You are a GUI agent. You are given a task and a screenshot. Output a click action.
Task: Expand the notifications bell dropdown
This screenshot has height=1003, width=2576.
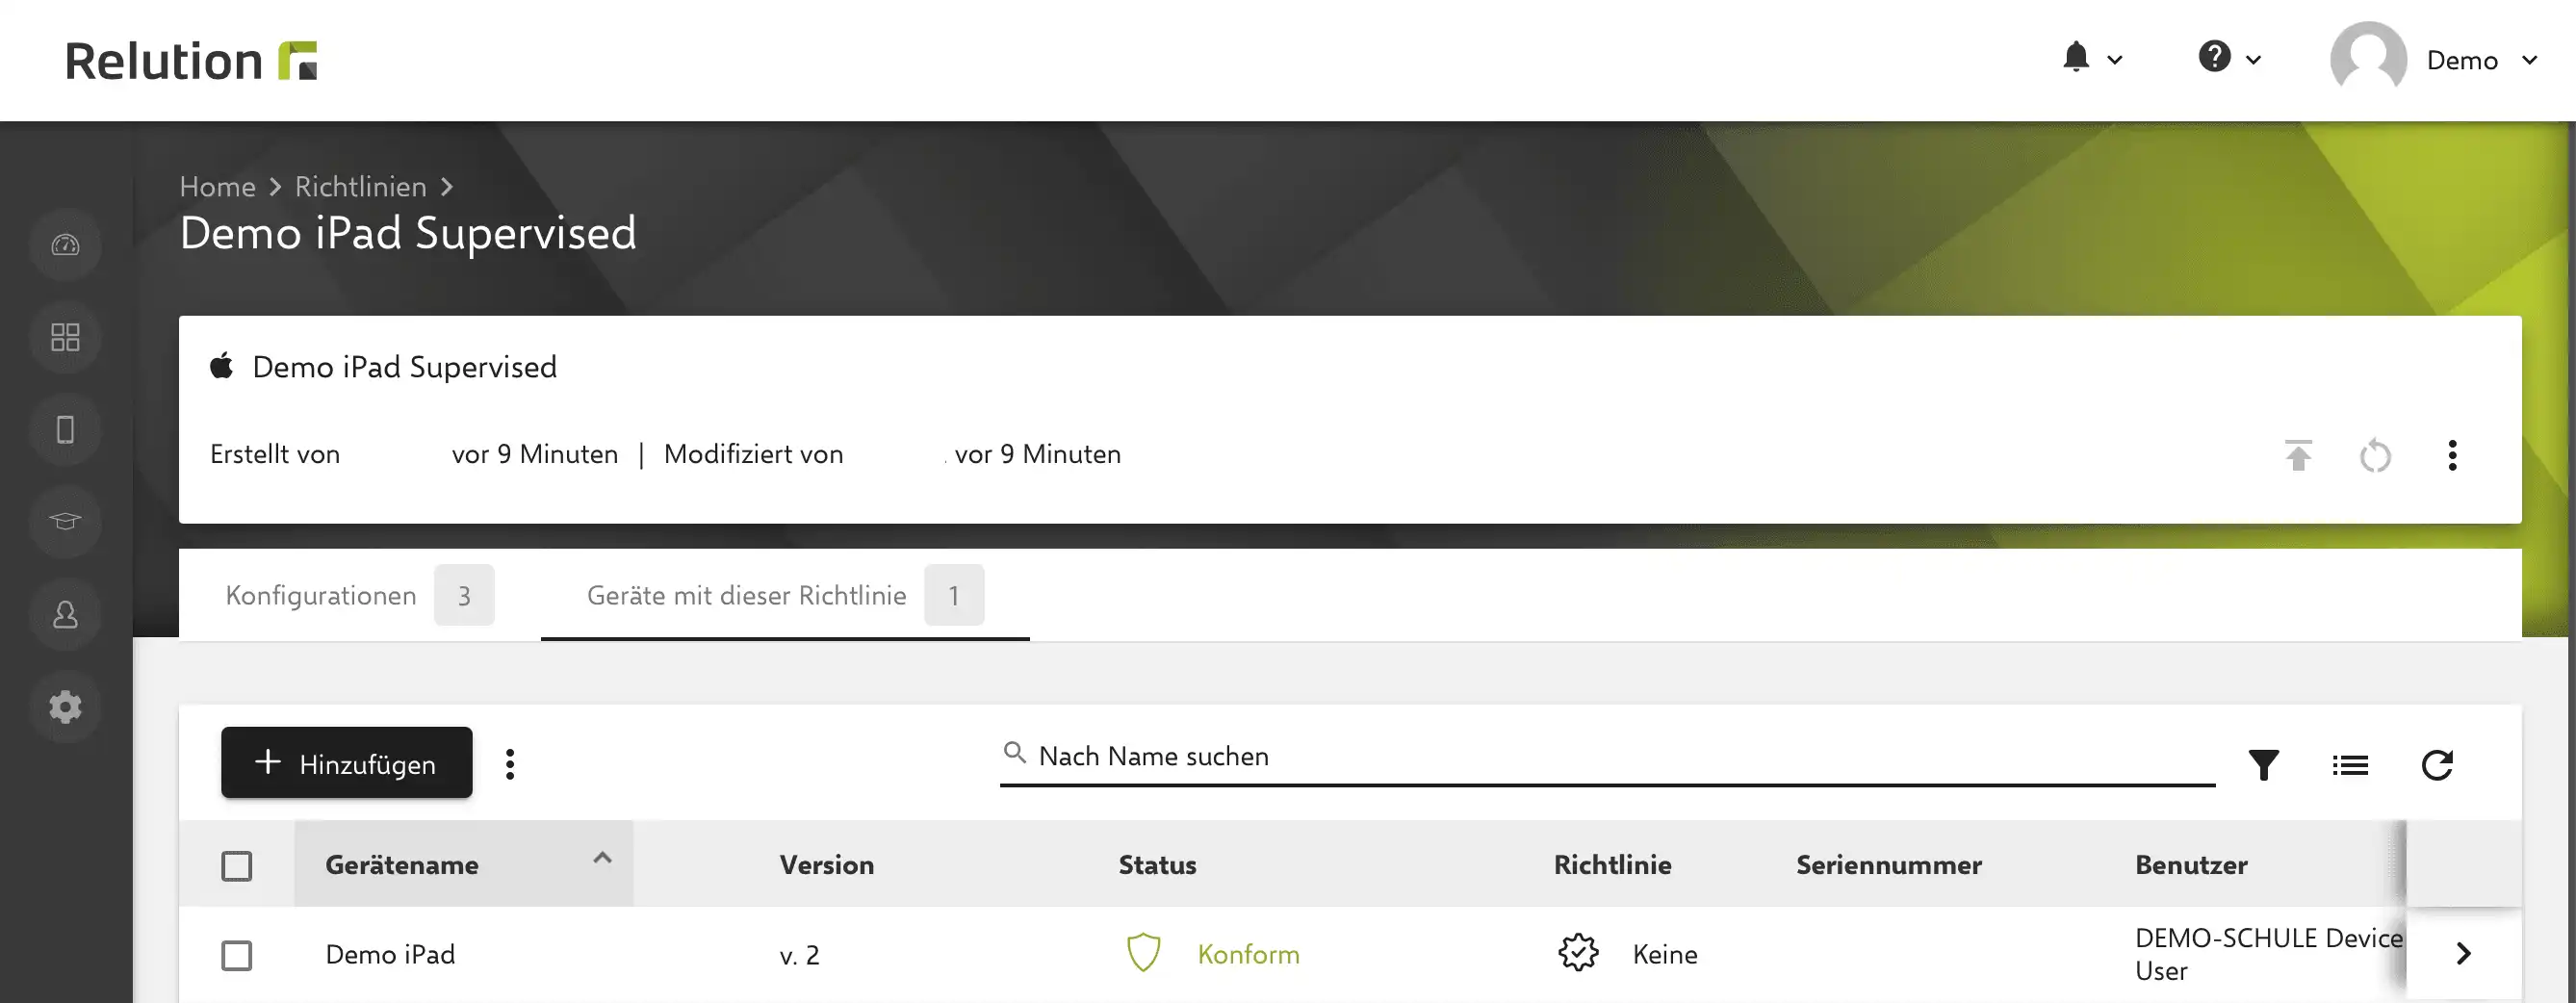point(2092,58)
